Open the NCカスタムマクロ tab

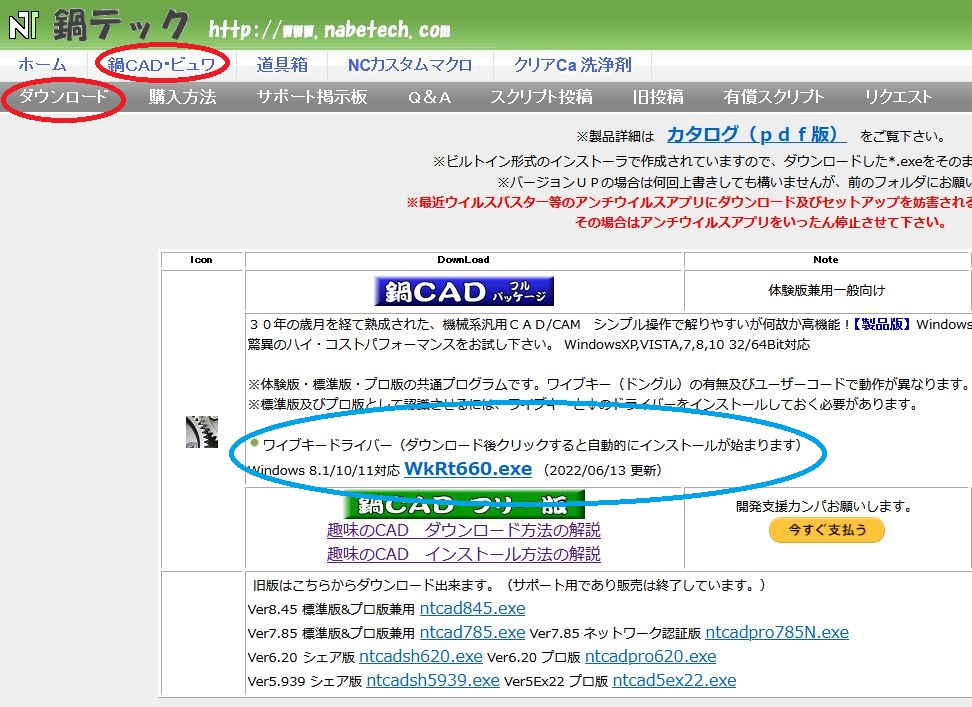coord(410,64)
